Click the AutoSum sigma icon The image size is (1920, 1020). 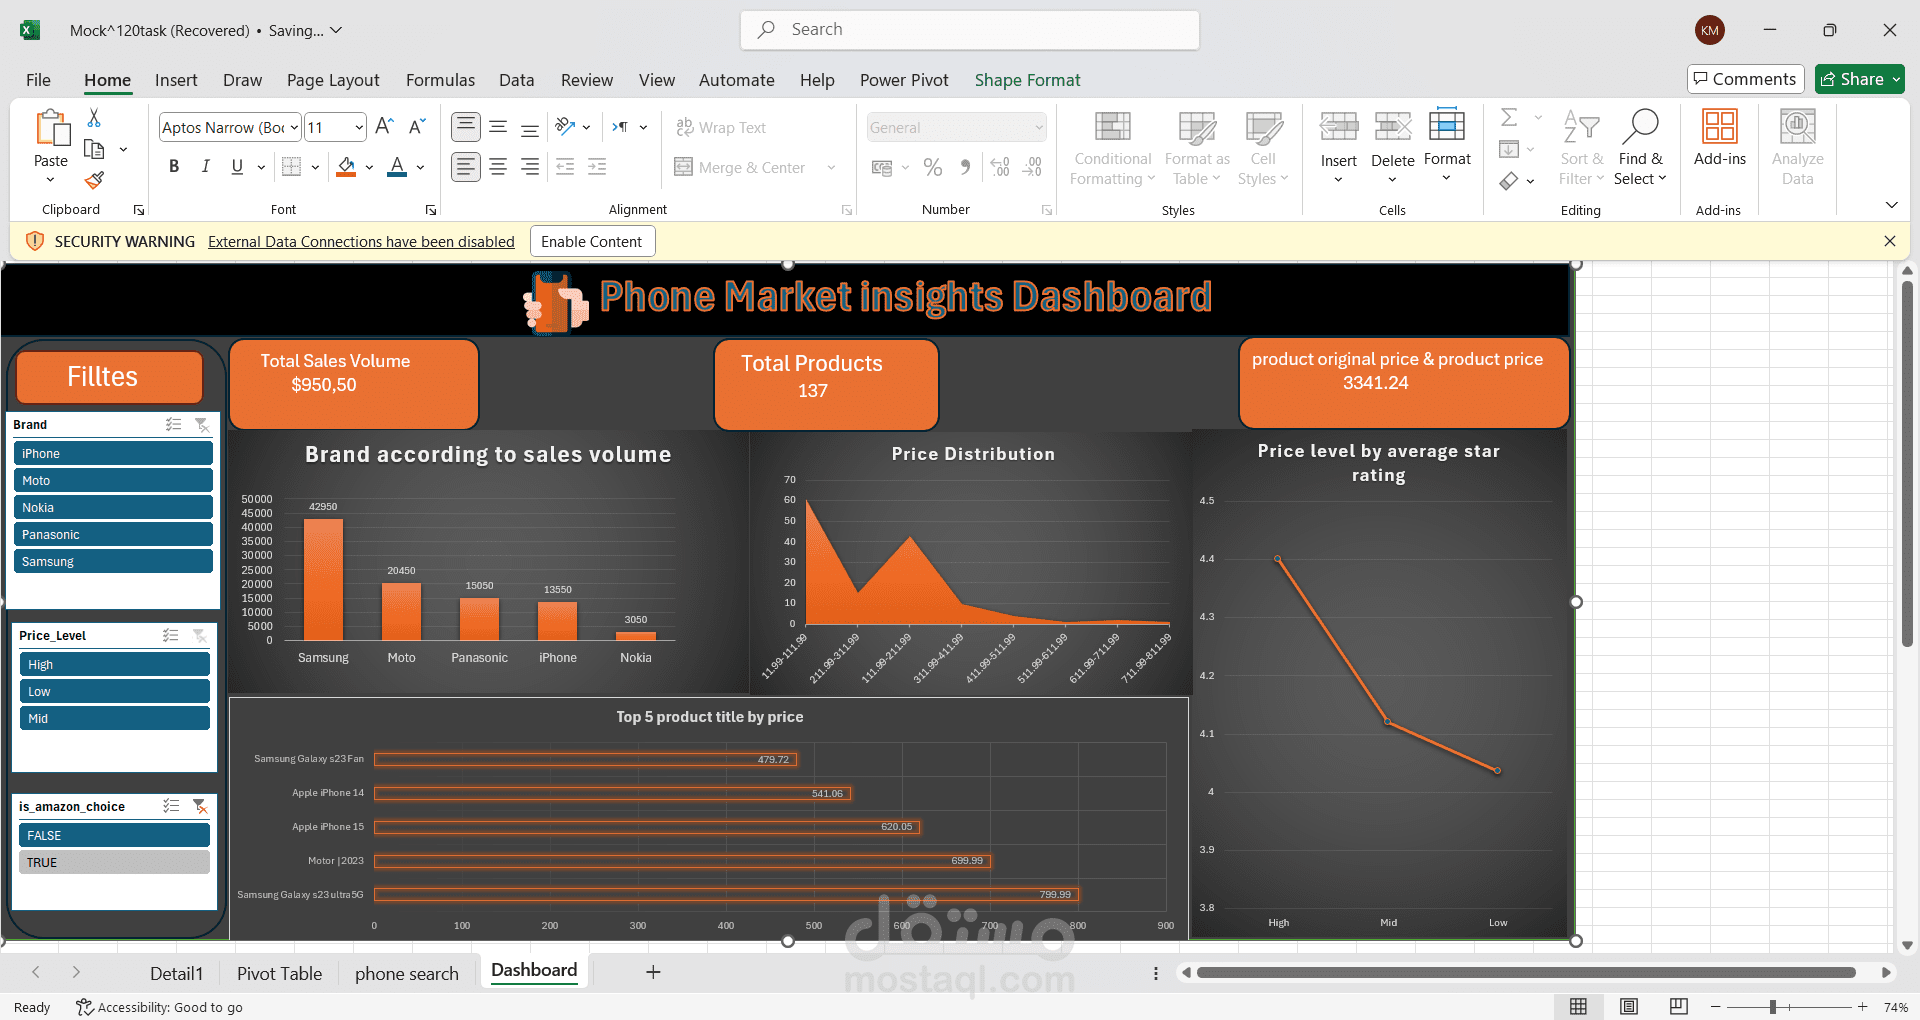click(x=1509, y=118)
